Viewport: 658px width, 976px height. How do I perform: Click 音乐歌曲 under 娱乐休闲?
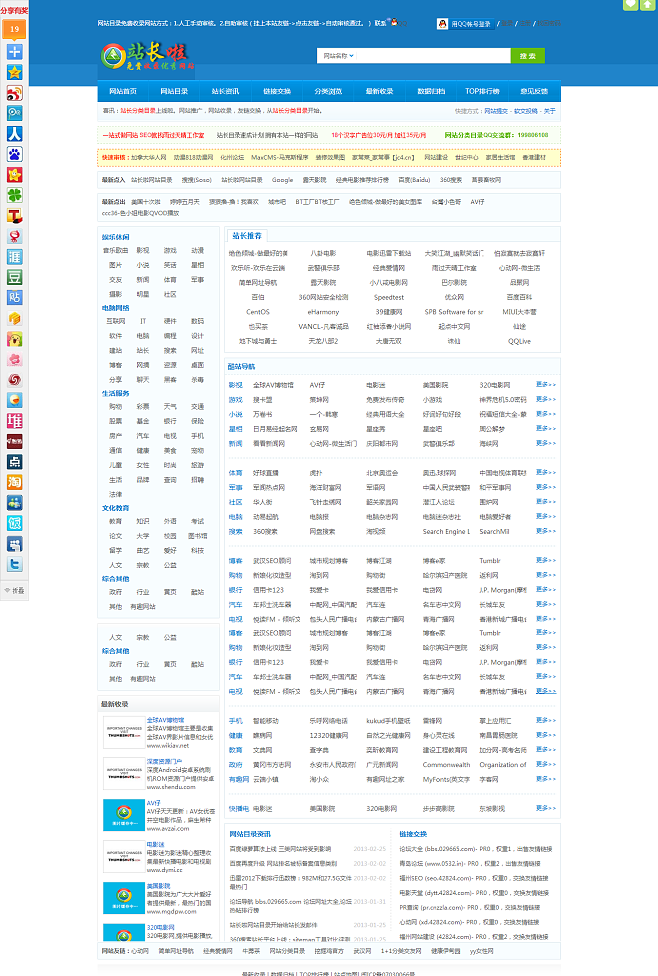click(x=115, y=250)
